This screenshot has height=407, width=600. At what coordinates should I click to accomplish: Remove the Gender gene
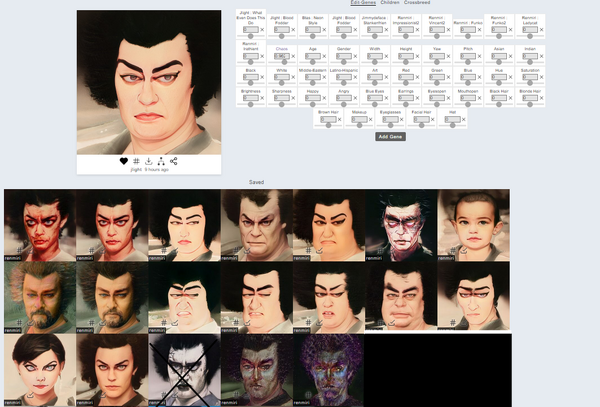click(355, 56)
